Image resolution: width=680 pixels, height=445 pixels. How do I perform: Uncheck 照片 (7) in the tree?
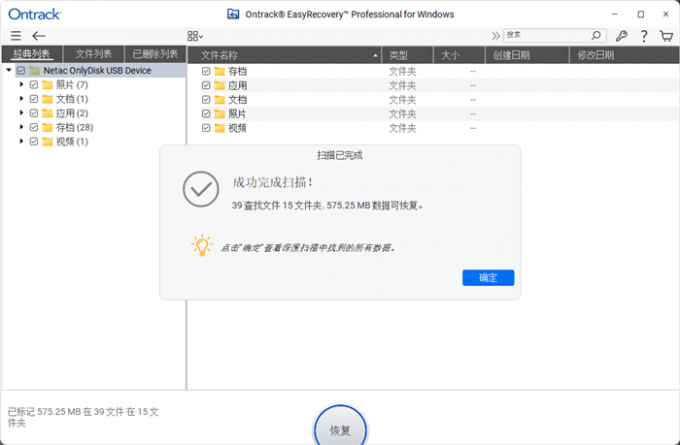click(x=34, y=85)
